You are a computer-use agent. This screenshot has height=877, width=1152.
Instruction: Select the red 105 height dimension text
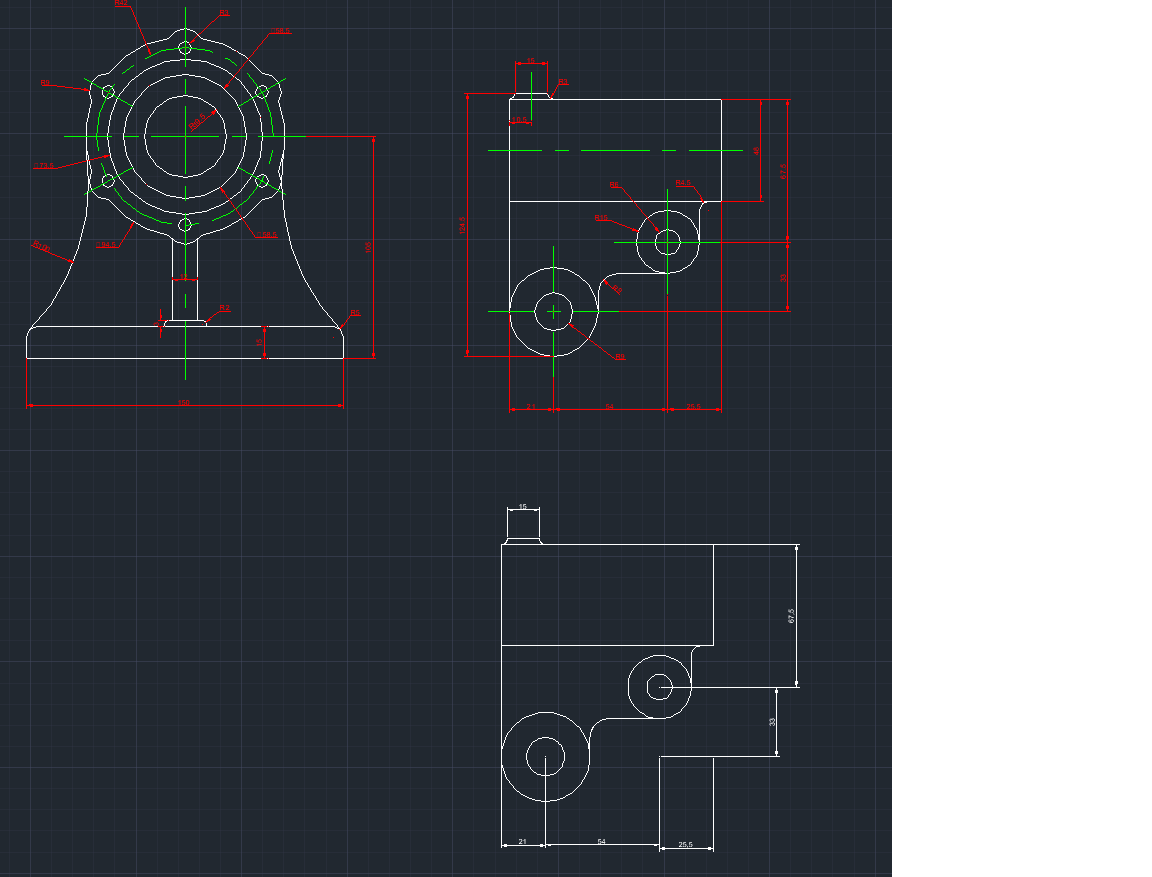click(x=369, y=248)
